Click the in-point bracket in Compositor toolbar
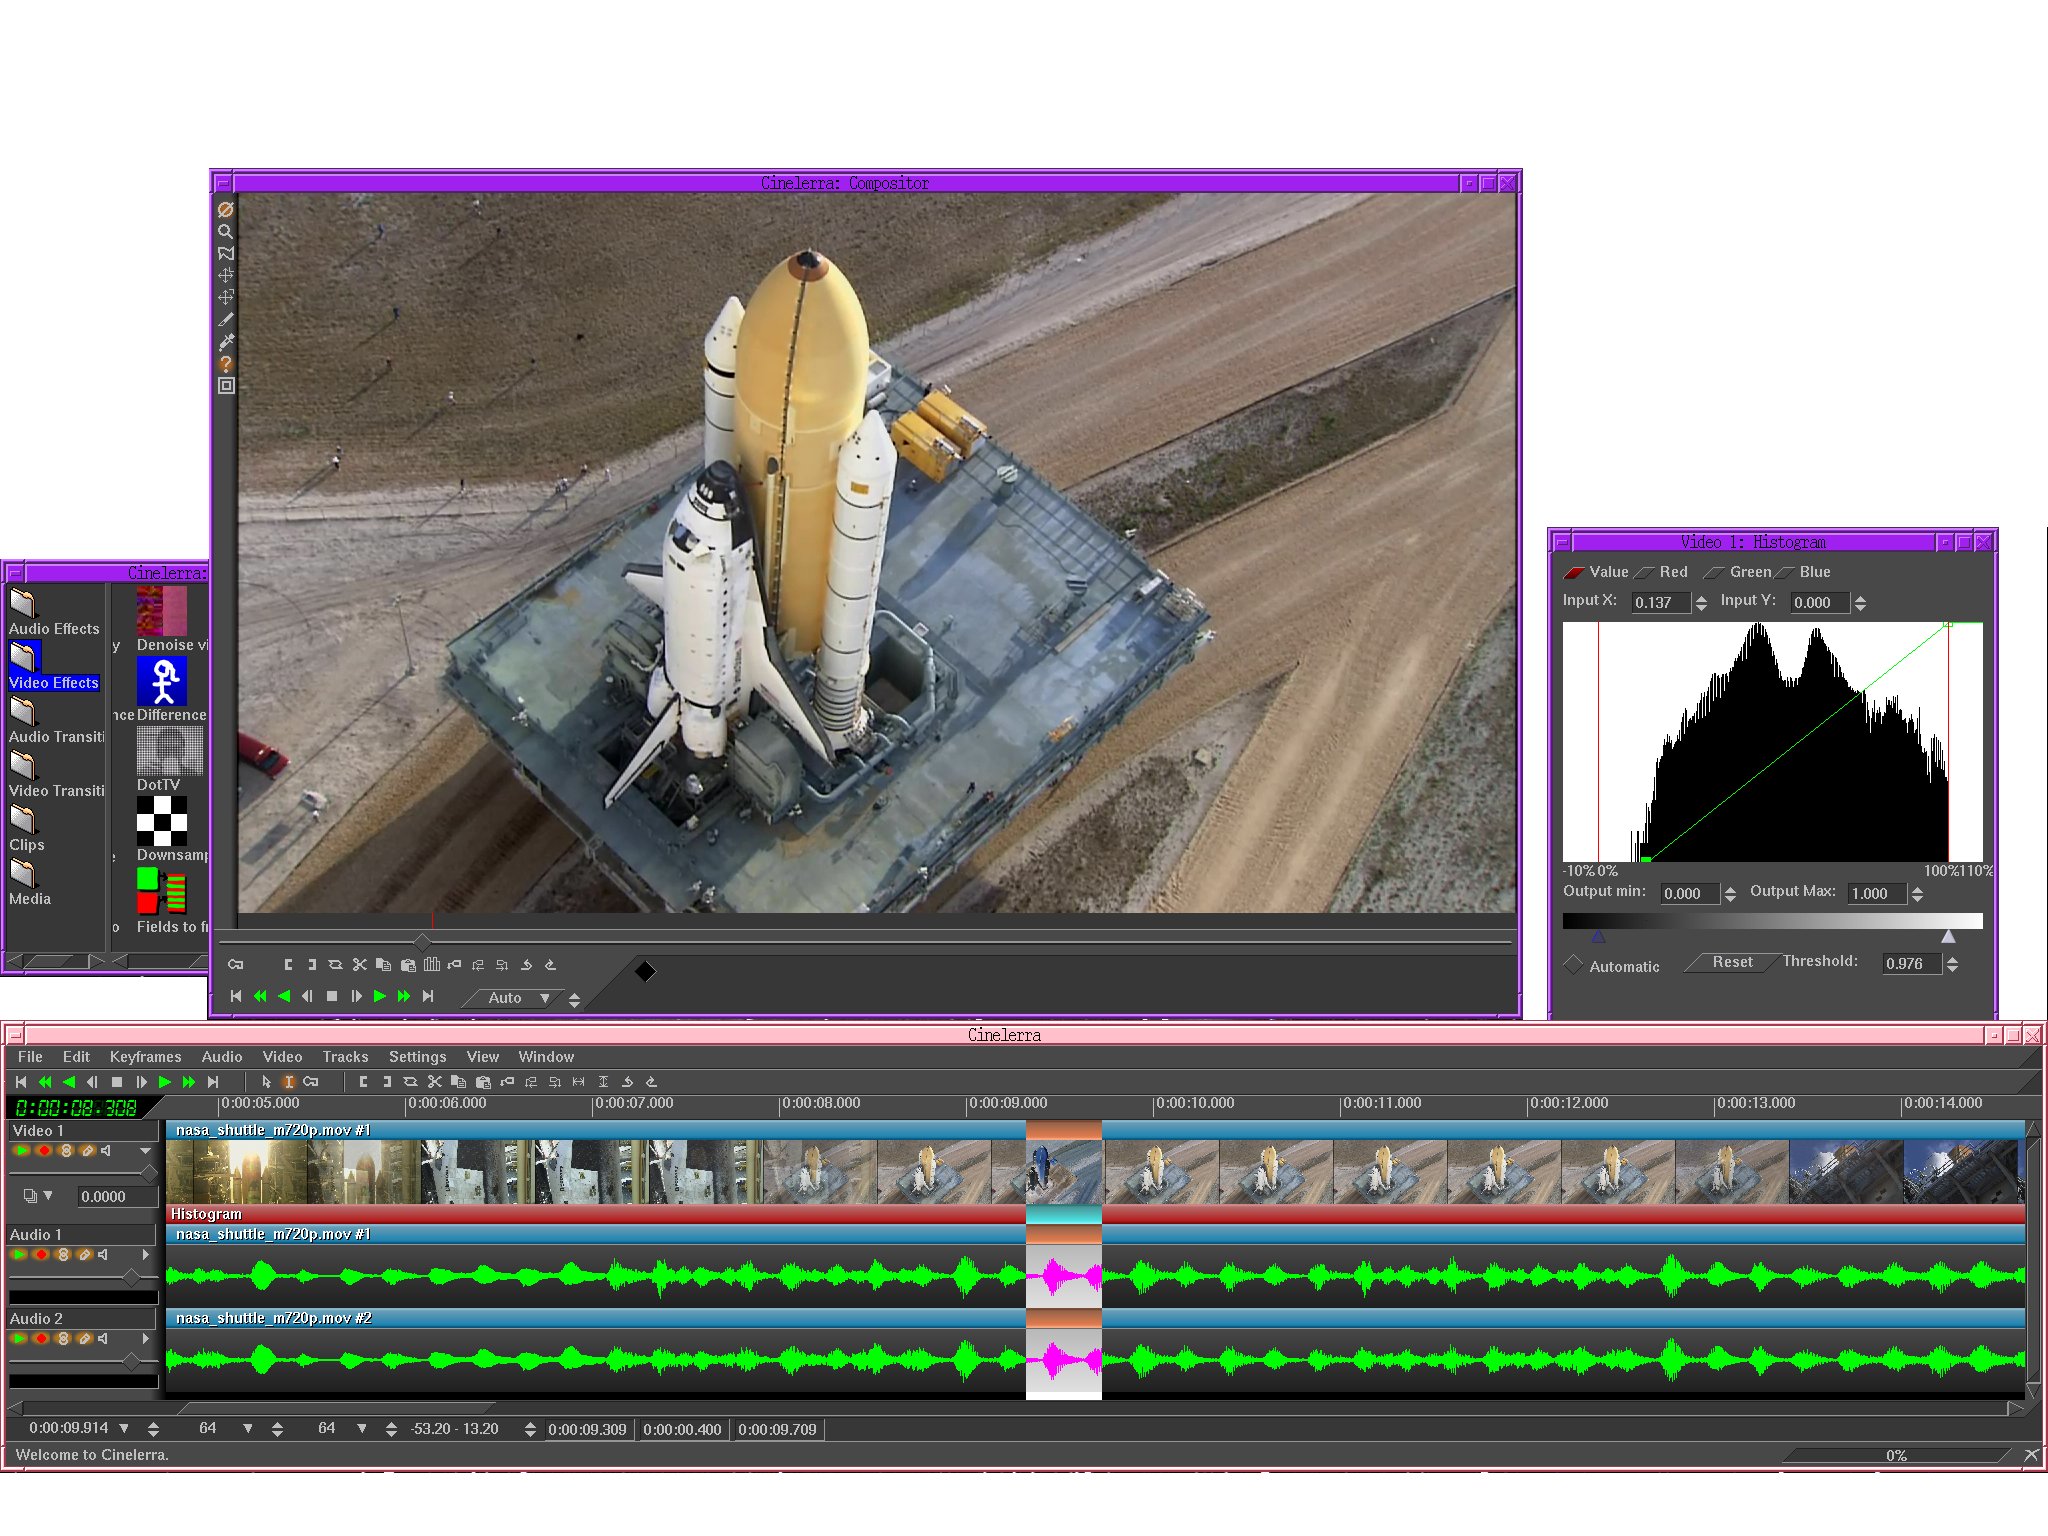 (x=288, y=965)
